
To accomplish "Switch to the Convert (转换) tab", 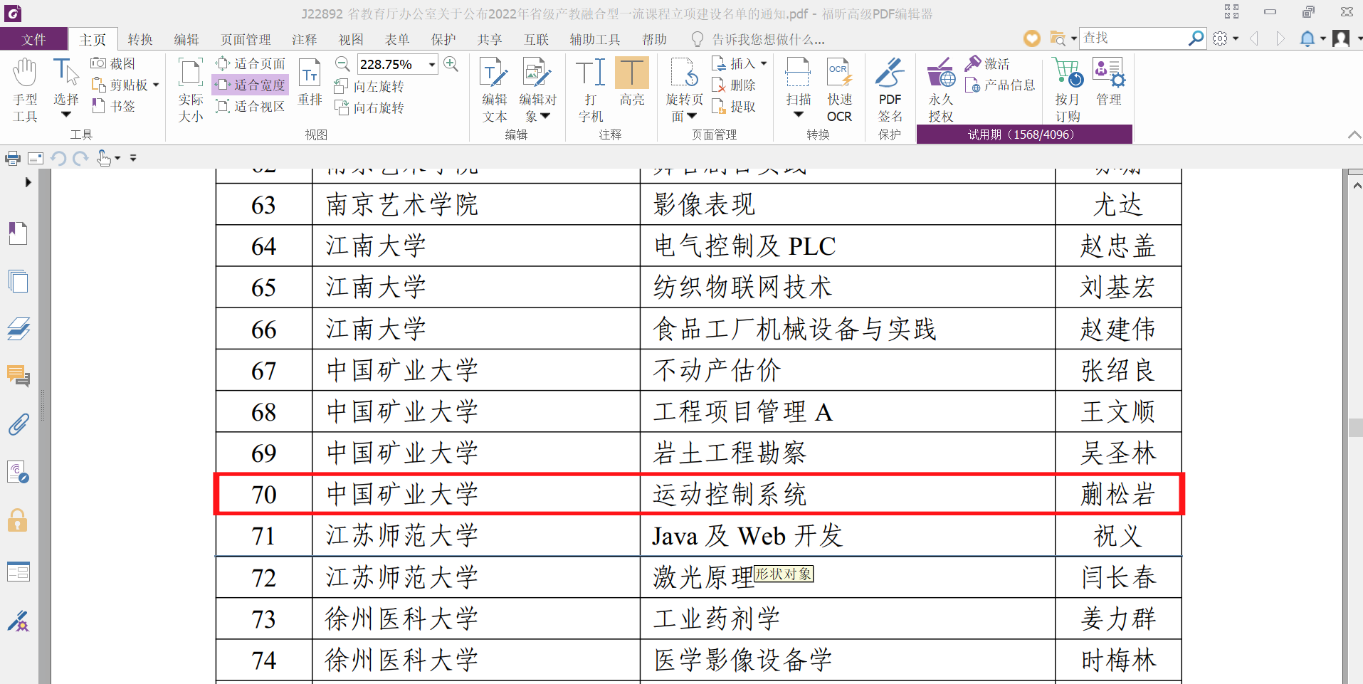I will pyautogui.click(x=140, y=39).
